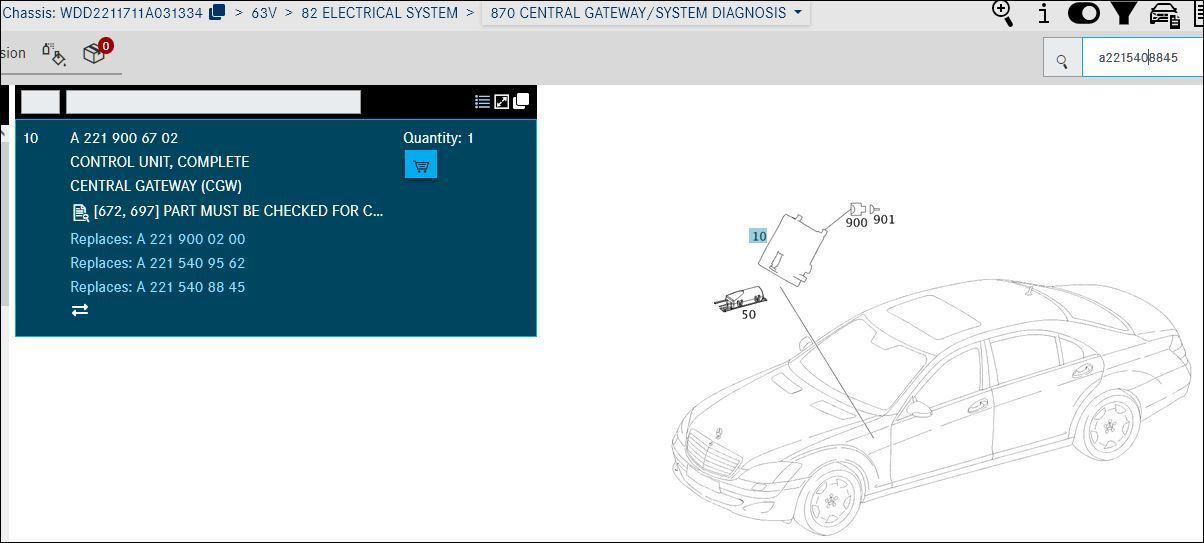Open link Replaces: A 221 540 95 62
This screenshot has width=1204, height=543.
pyautogui.click(x=157, y=263)
